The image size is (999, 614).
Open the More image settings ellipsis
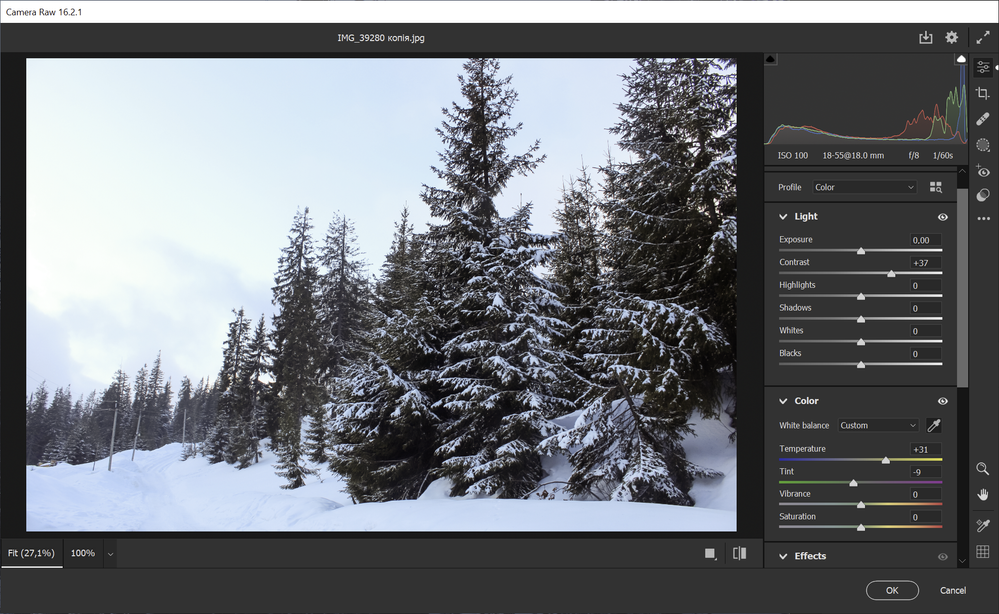click(983, 218)
